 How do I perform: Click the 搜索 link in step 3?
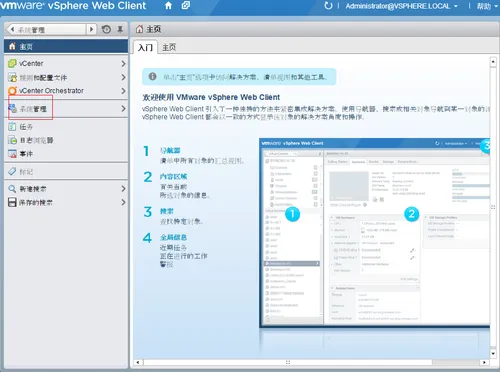(x=167, y=211)
